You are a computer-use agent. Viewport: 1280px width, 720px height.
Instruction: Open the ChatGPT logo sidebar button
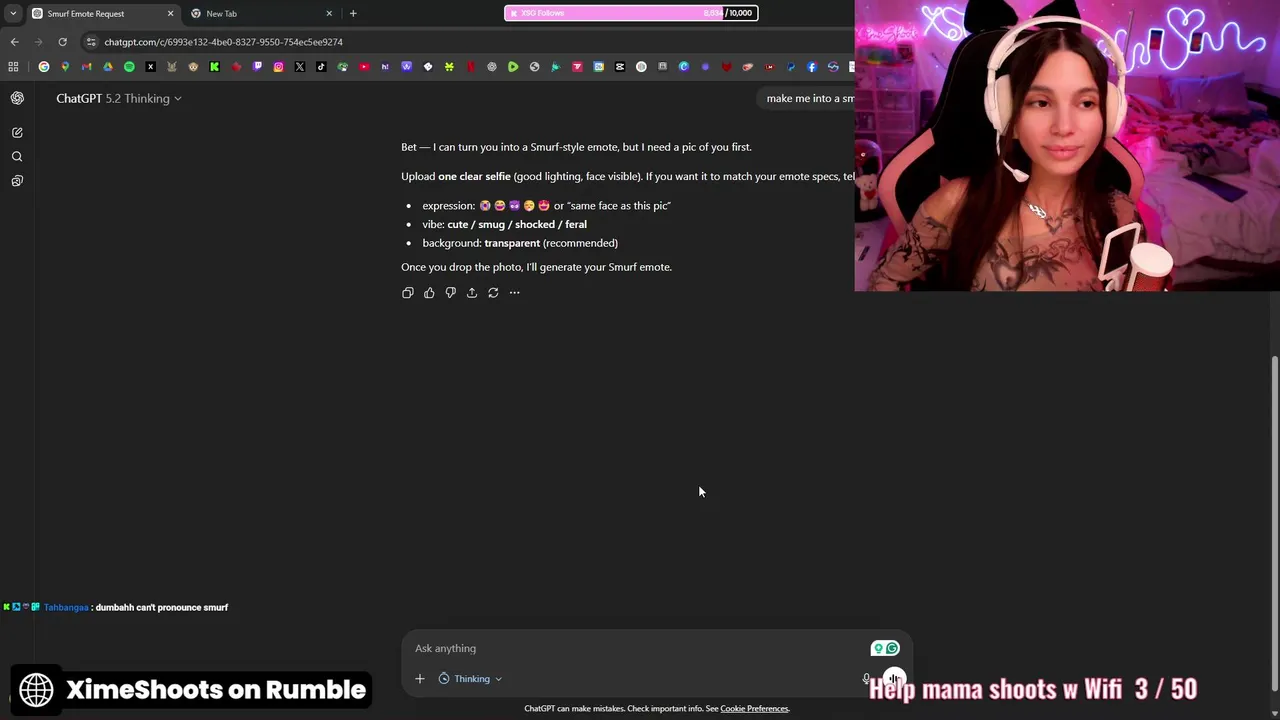[17, 98]
